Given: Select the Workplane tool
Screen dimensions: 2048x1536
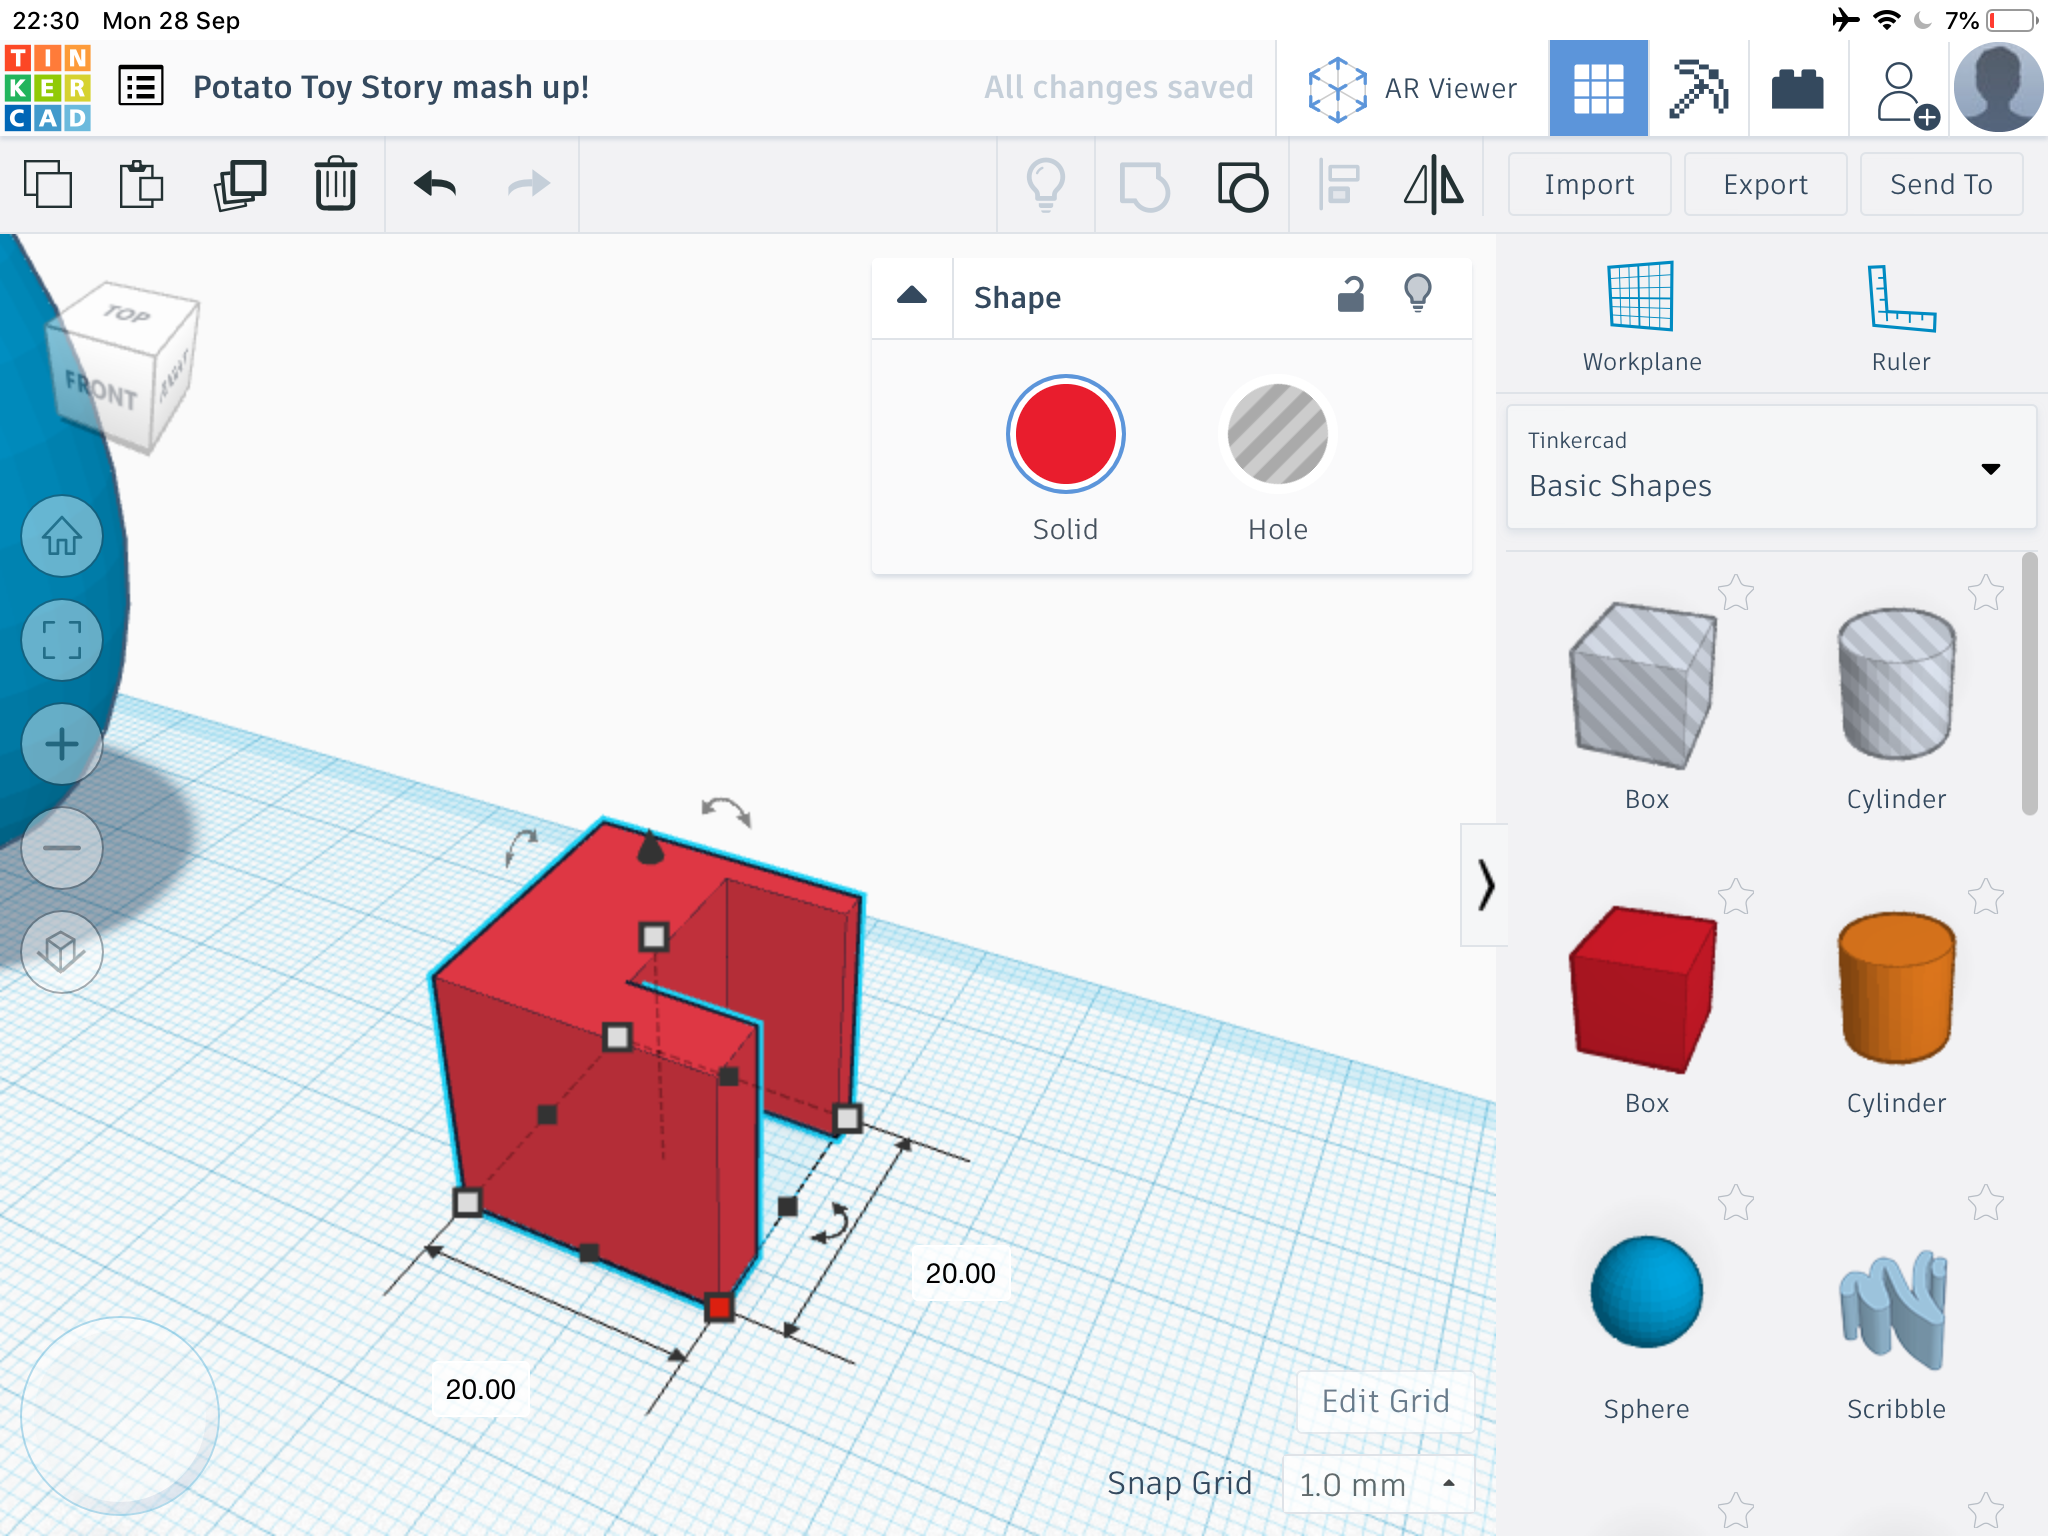Looking at the screenshot, I should [x=1641, y=316].
